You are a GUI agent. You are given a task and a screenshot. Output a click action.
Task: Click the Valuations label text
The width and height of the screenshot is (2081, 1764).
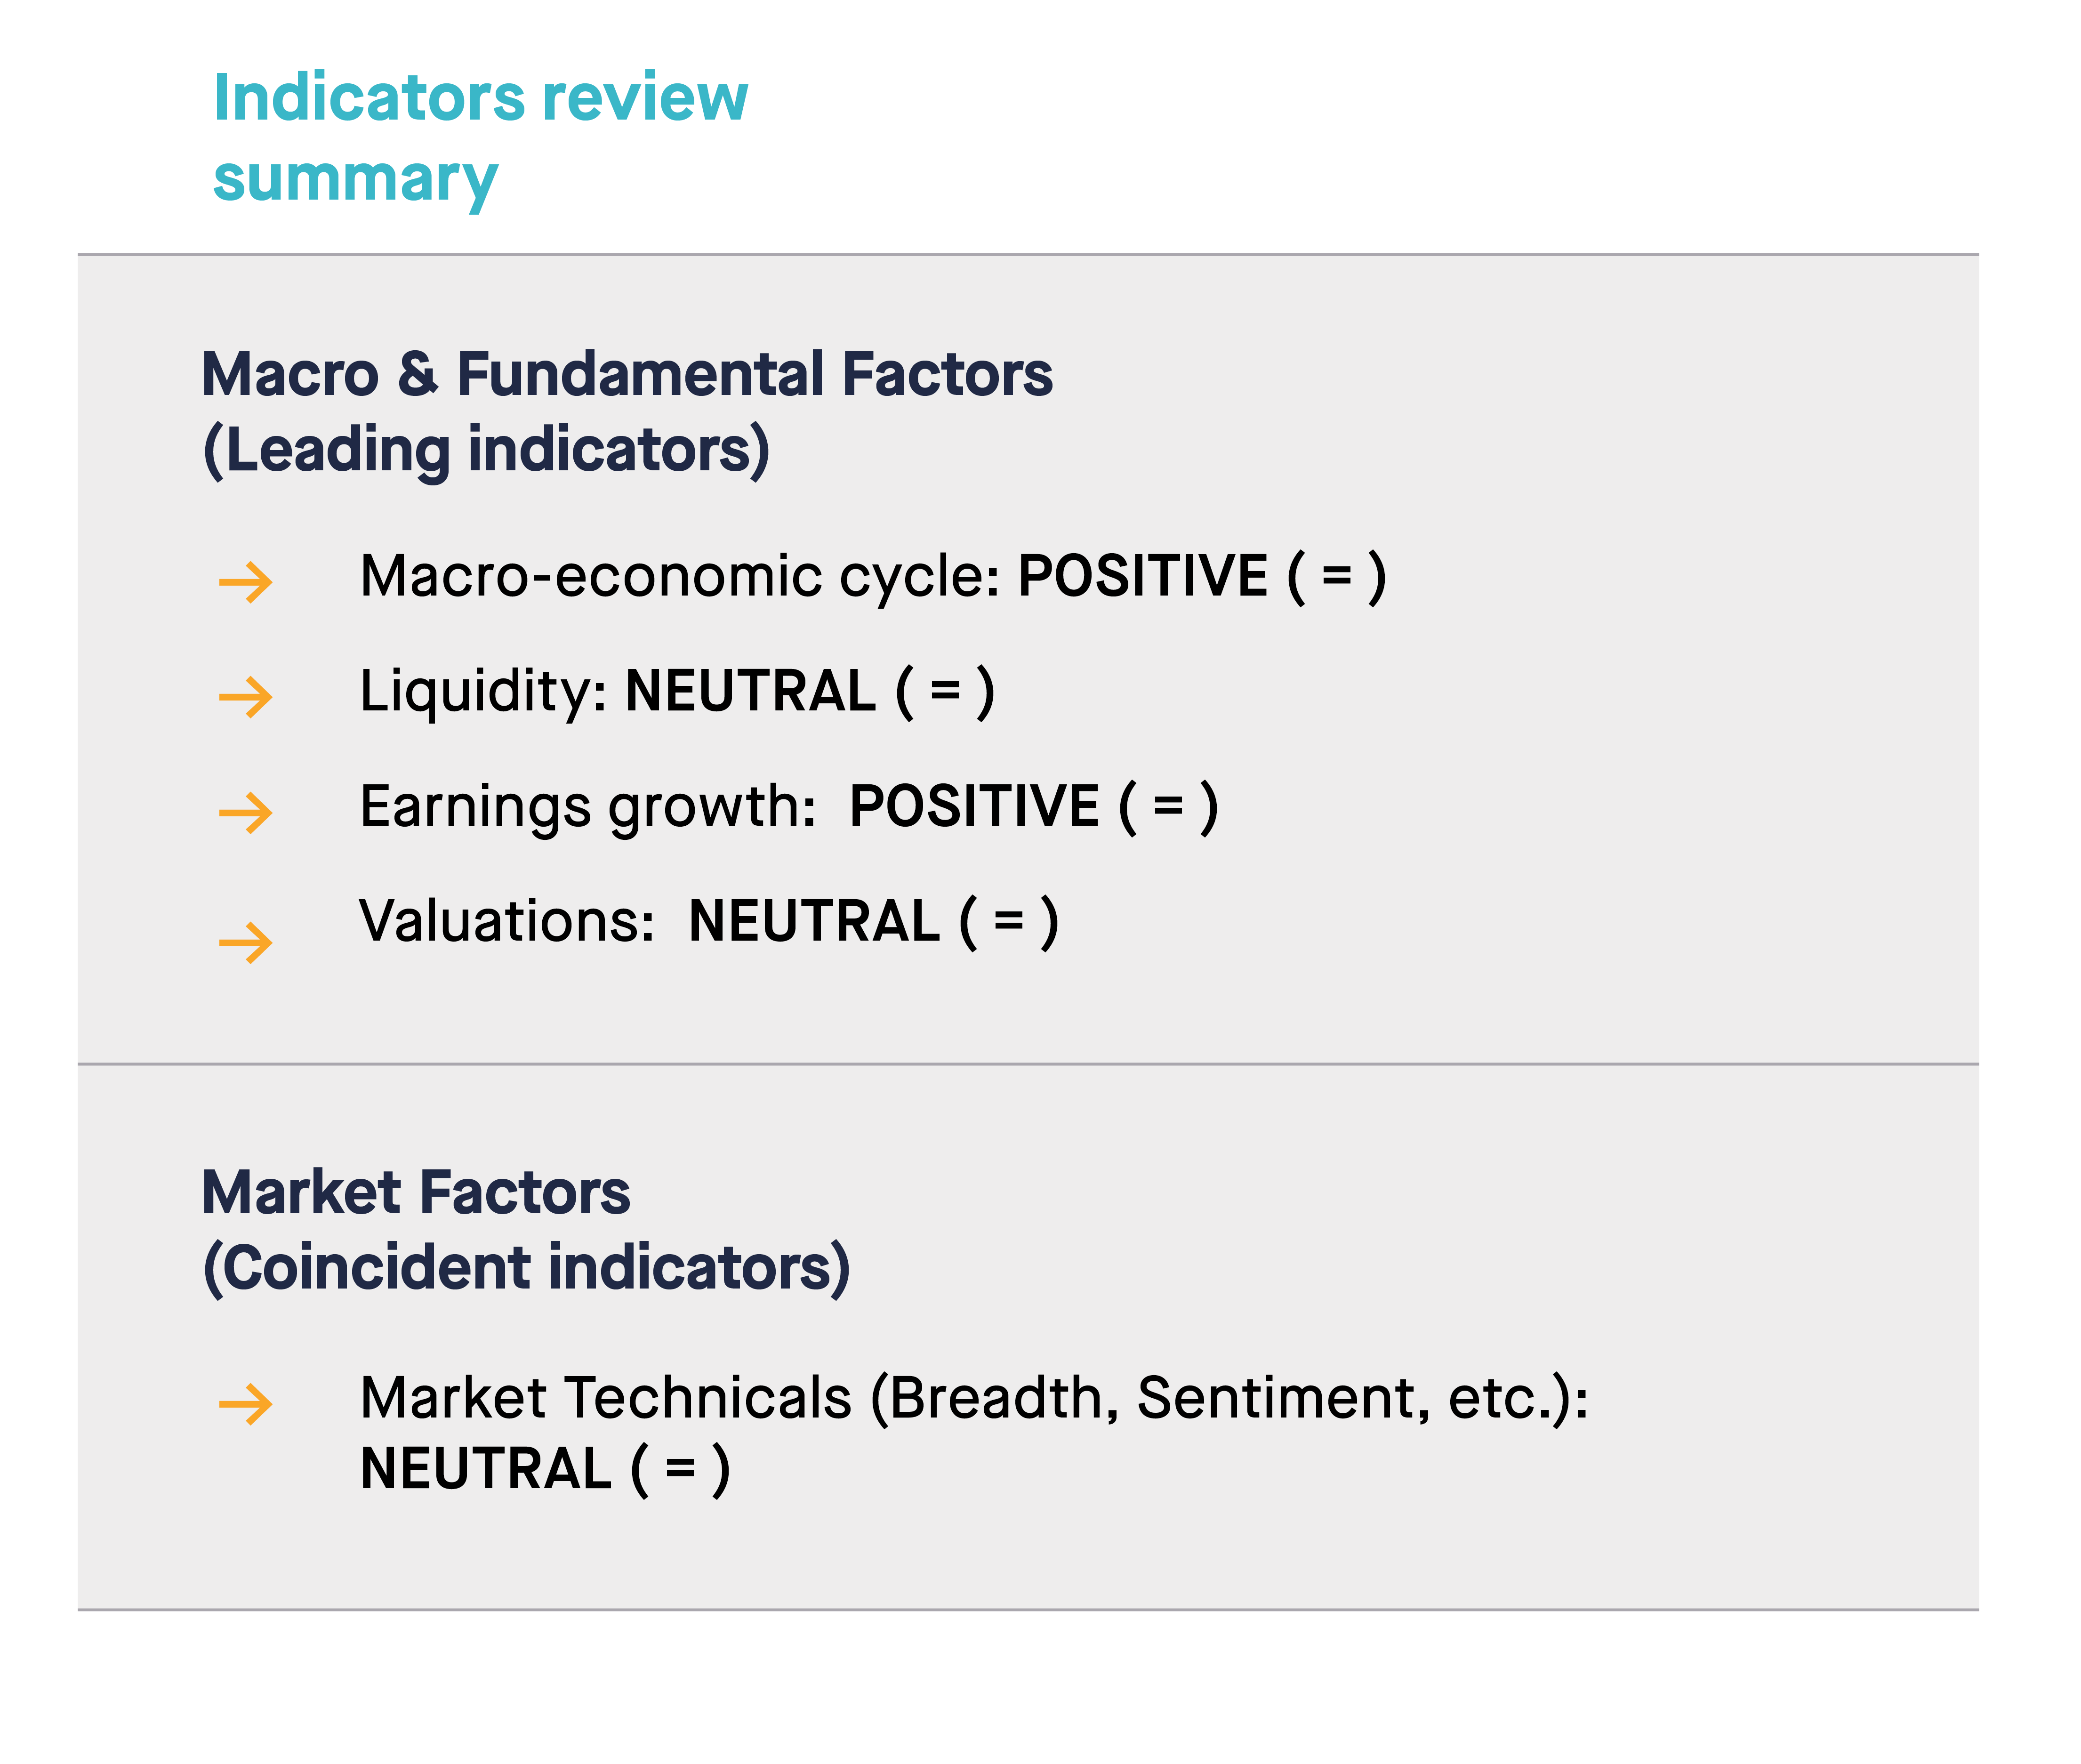pyautogui.click(x=507, y=921)
